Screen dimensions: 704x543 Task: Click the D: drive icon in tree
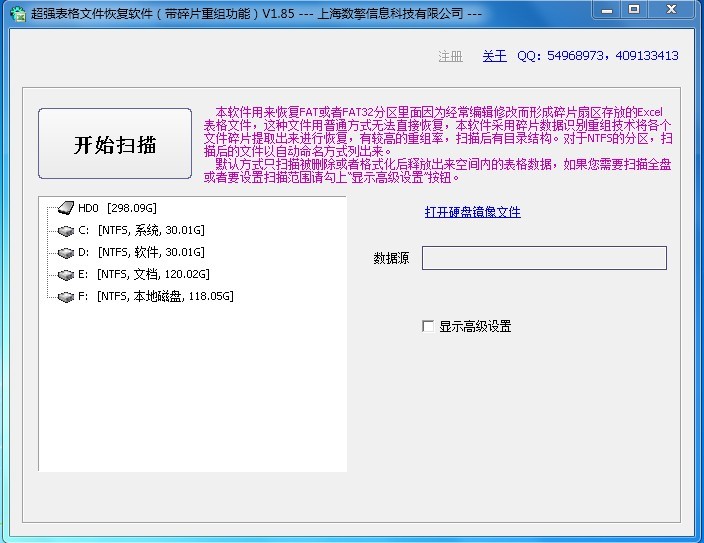pyautogui.click(x=66, y=252)
